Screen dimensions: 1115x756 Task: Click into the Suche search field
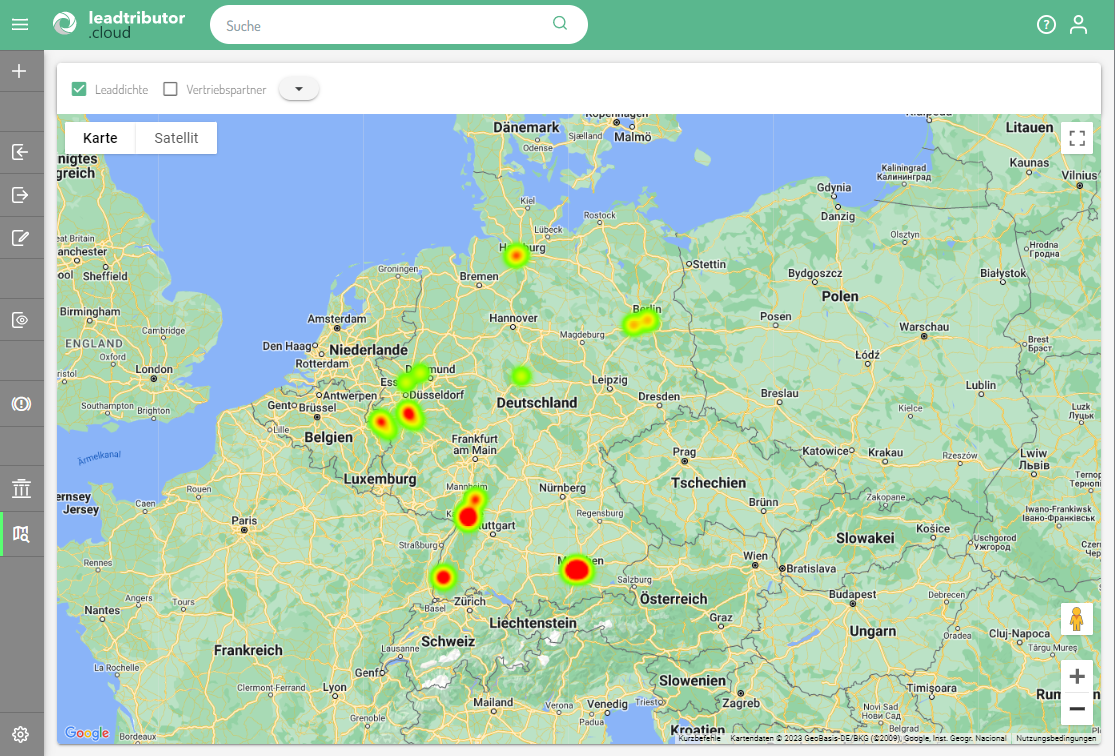[385, 25]
